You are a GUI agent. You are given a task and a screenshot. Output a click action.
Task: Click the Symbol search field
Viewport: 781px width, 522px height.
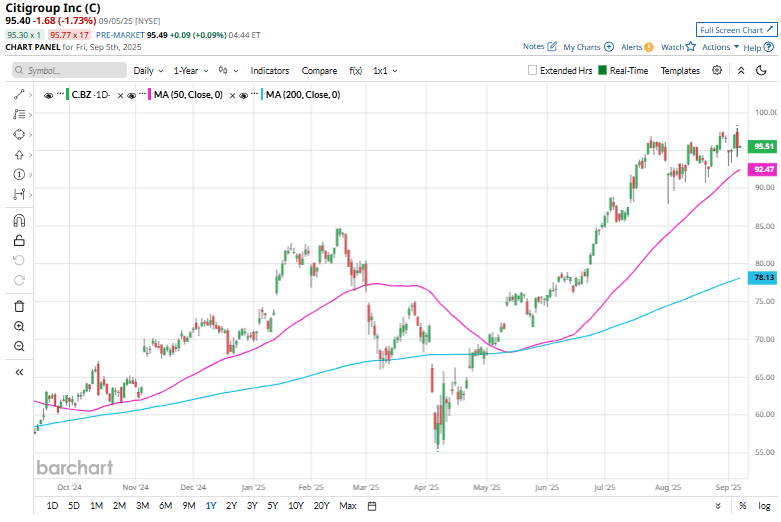click(x=68, y=71)
